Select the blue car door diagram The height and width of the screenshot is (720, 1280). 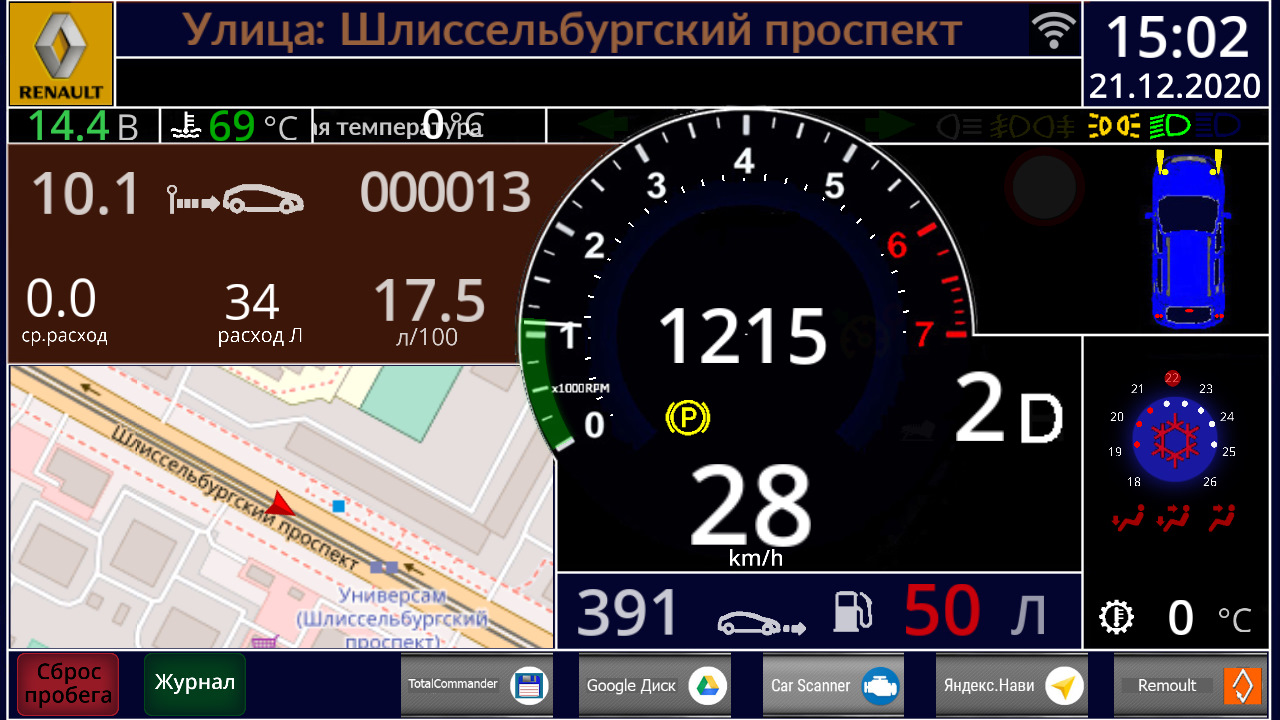point(1188,238)
